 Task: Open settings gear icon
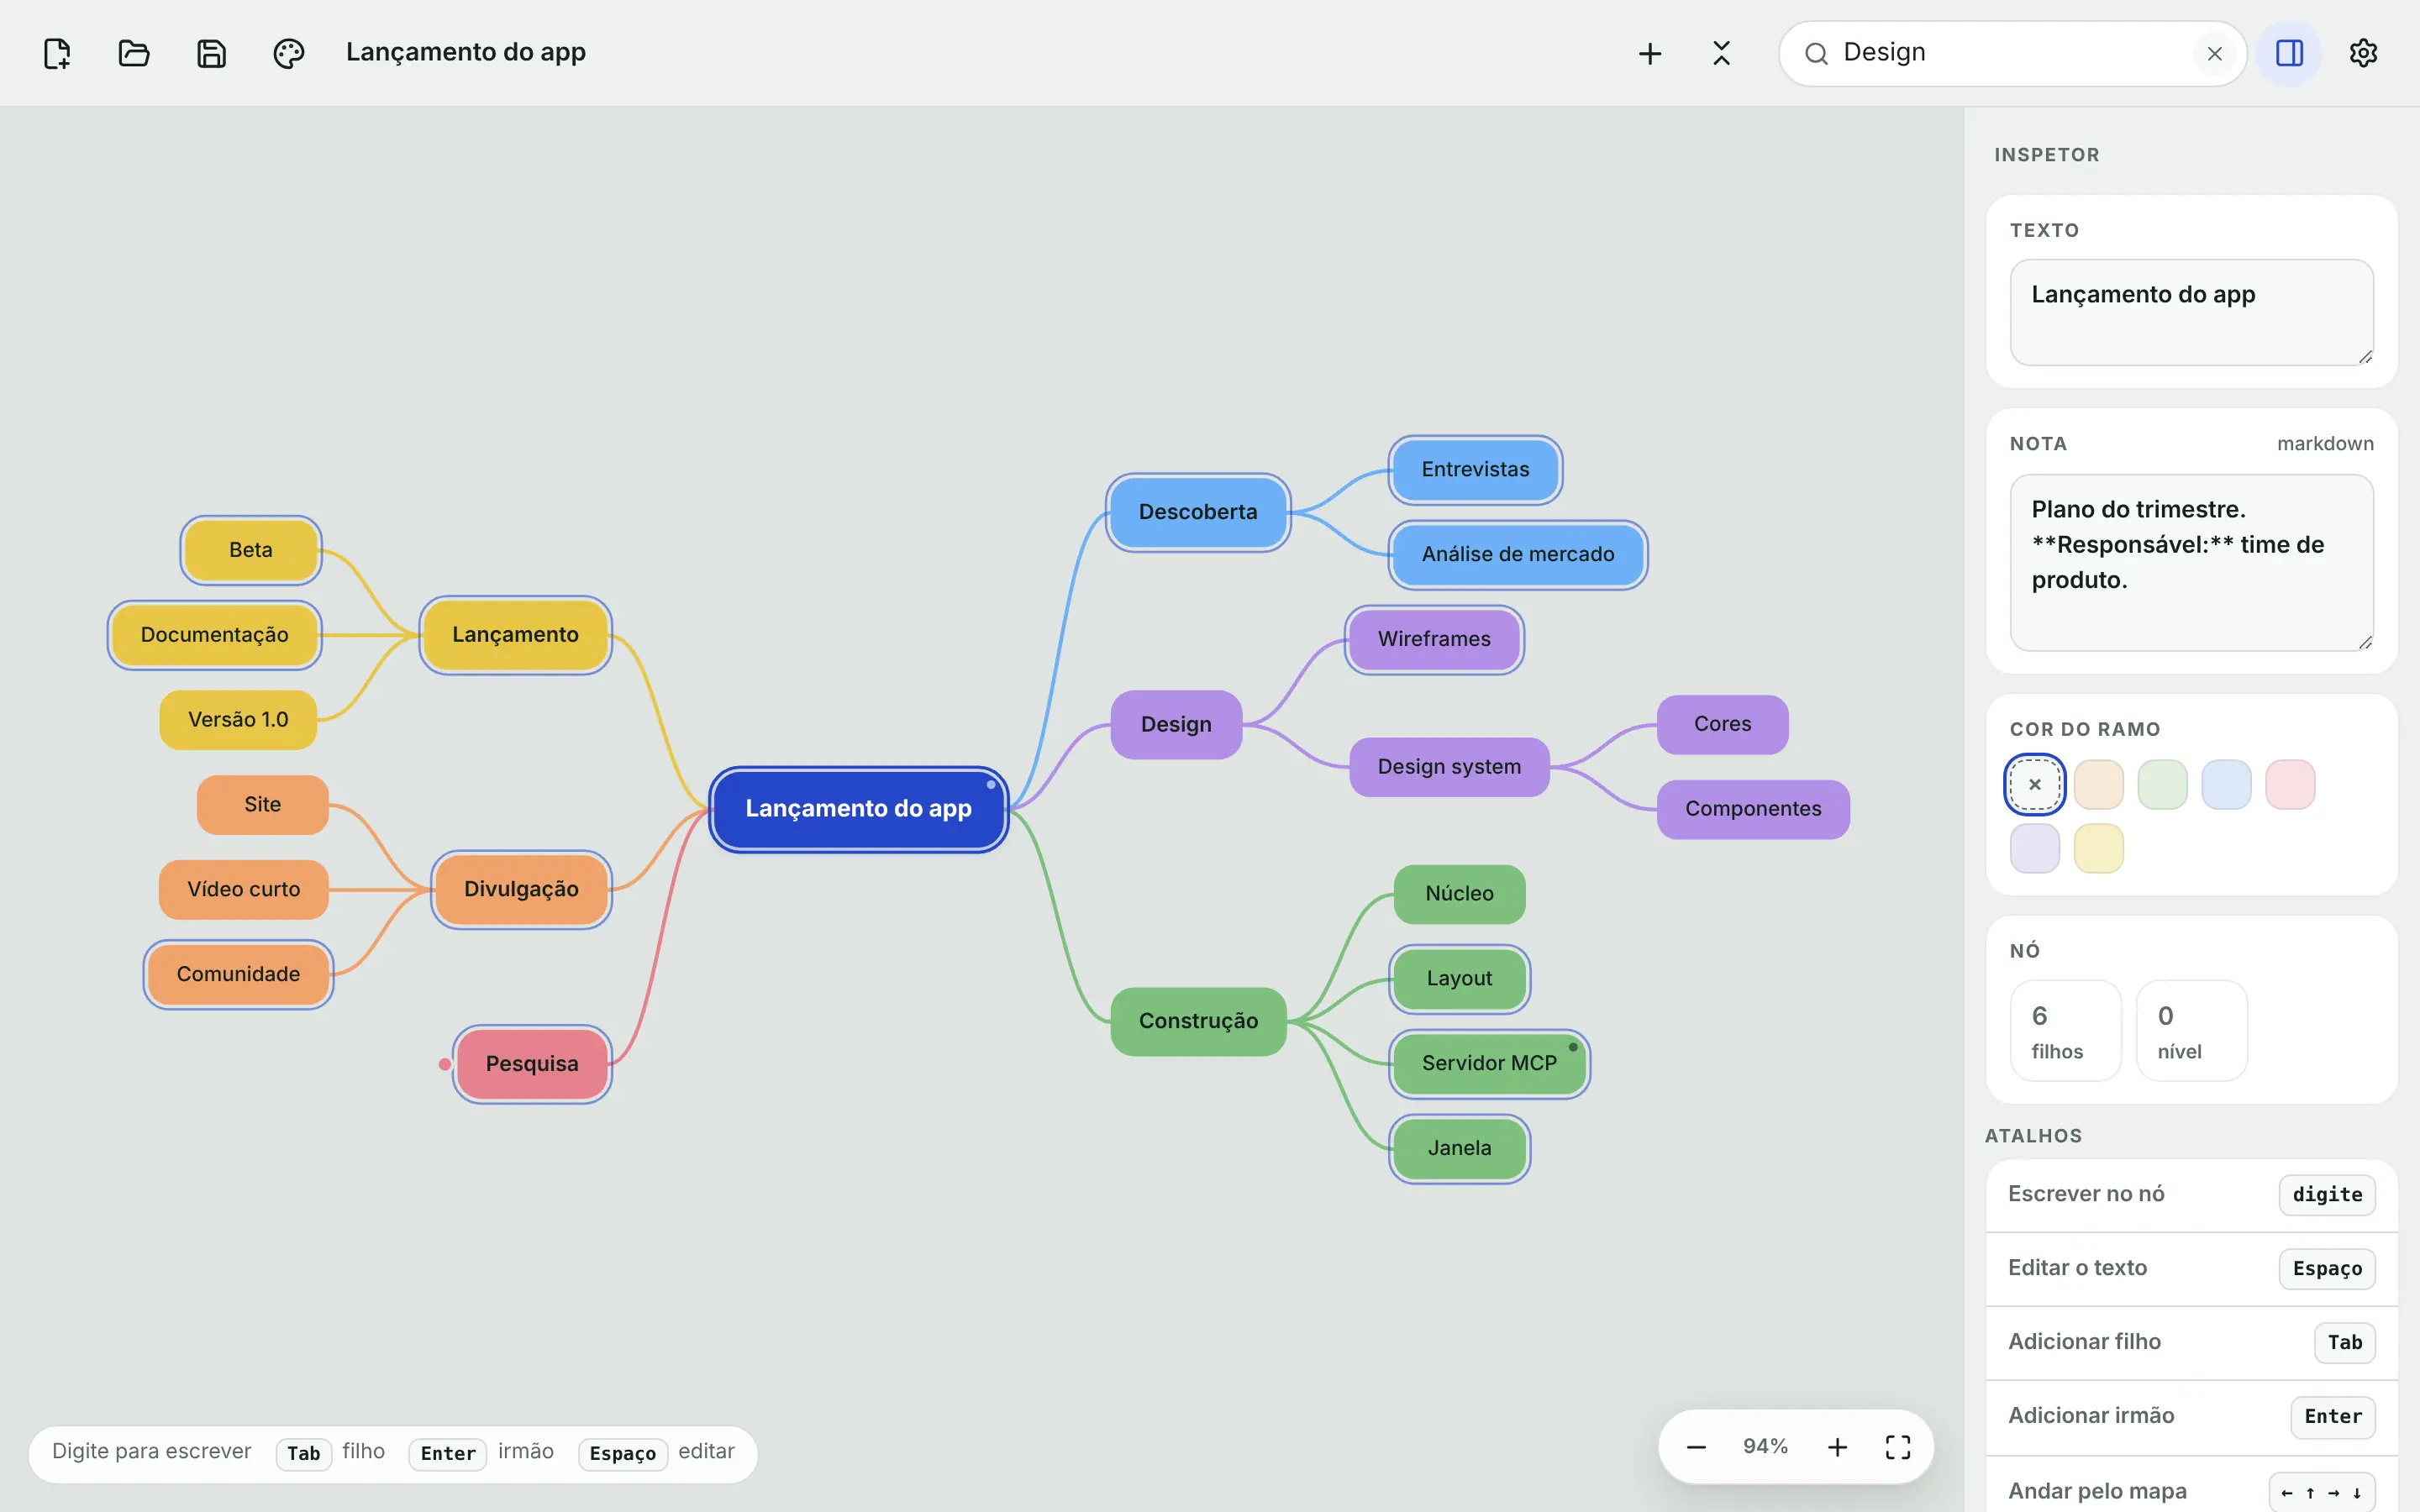[2363, 53]
